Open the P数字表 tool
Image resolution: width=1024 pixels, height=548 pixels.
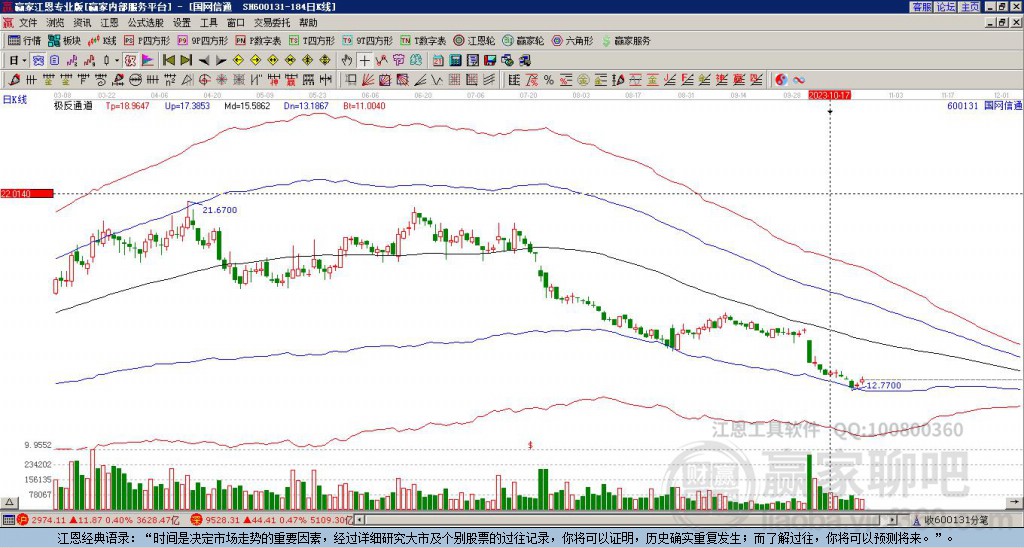(258, 40)
